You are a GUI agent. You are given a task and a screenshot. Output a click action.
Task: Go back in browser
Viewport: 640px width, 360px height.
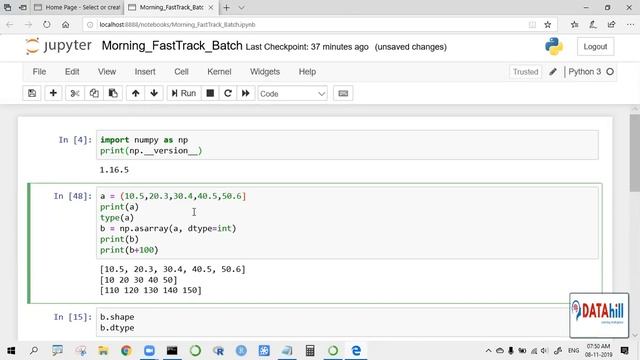(x=10, y=24)
